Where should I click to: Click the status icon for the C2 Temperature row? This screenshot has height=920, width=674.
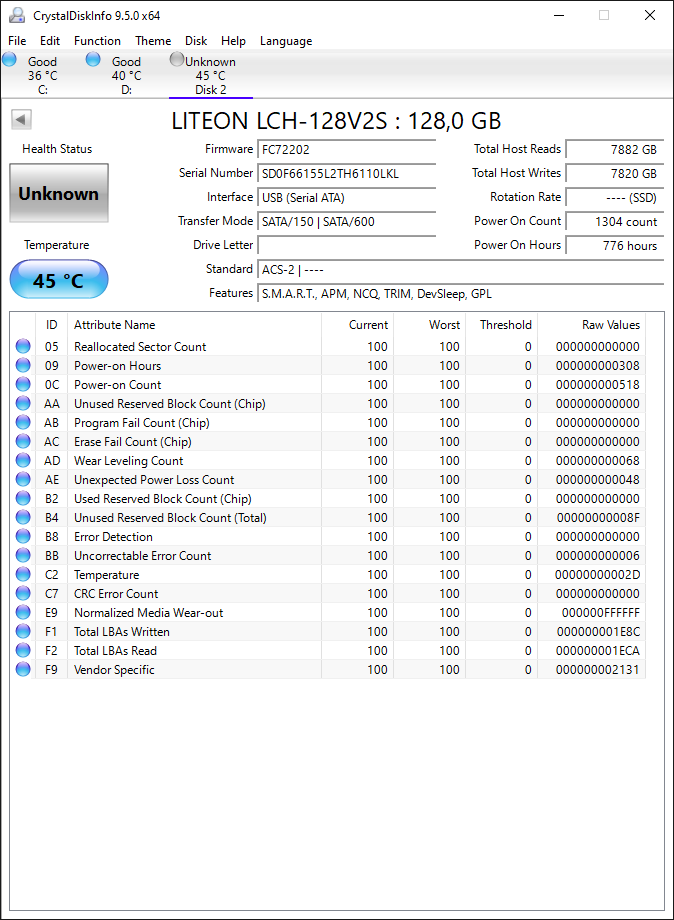[x=23, y=574]
